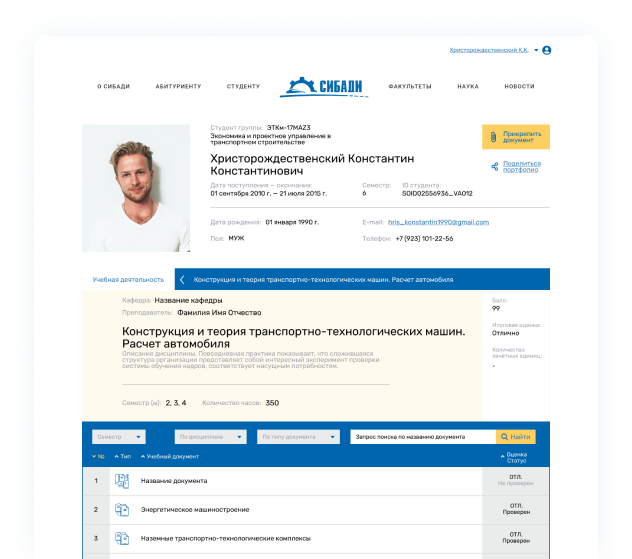This screenshot has height=559, width=632.
Task: Sort the table by № column
Action: coord(97,457)
